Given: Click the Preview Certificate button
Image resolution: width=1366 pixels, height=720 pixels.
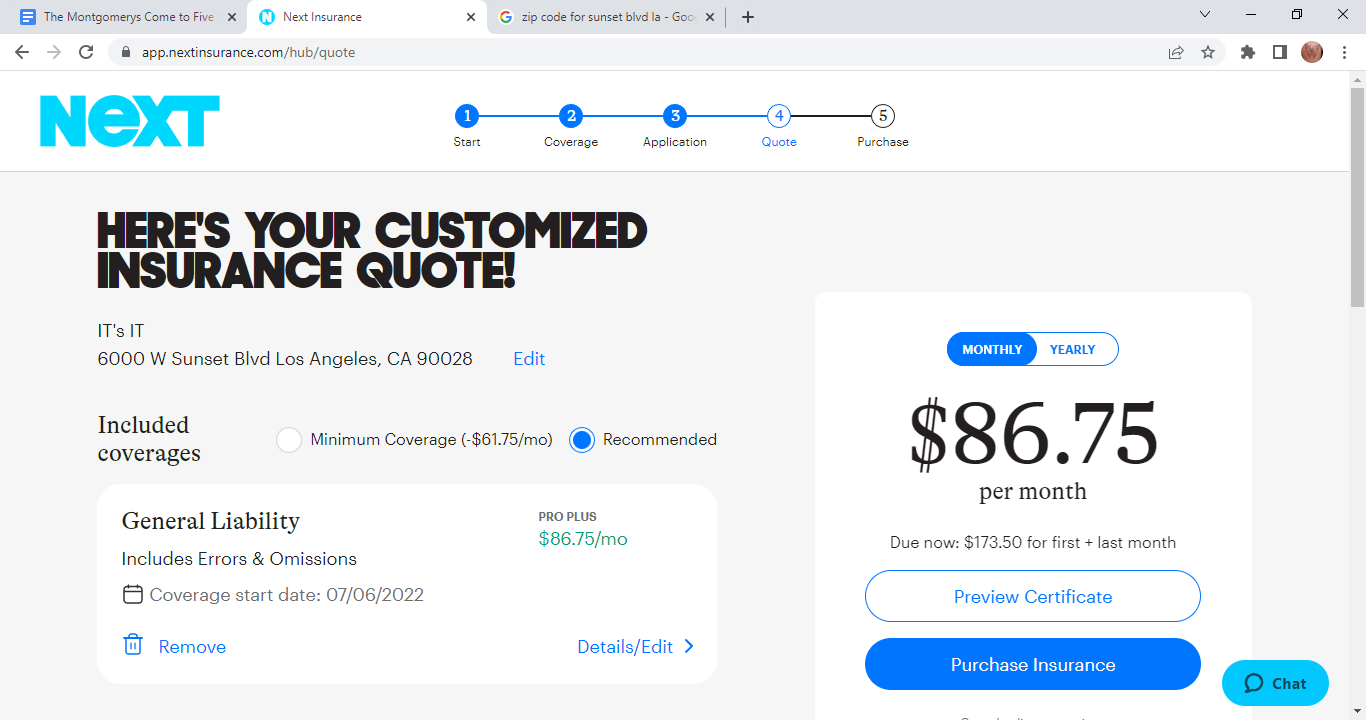Looking at the screenshot, I should pos(1033,597).
